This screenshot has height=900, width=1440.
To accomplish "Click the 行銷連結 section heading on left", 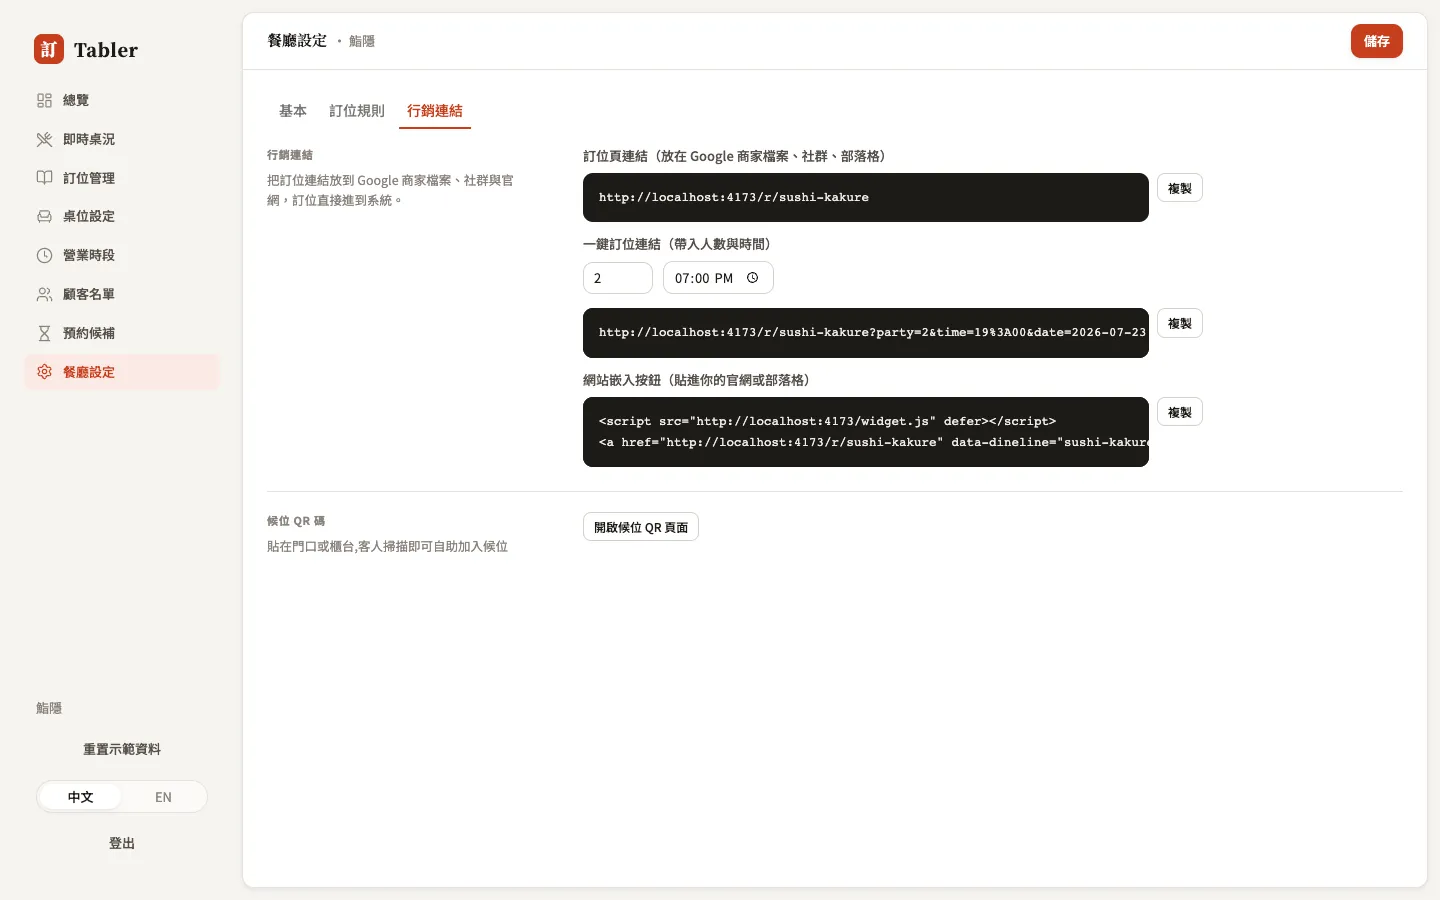I will tap(290, 155).
